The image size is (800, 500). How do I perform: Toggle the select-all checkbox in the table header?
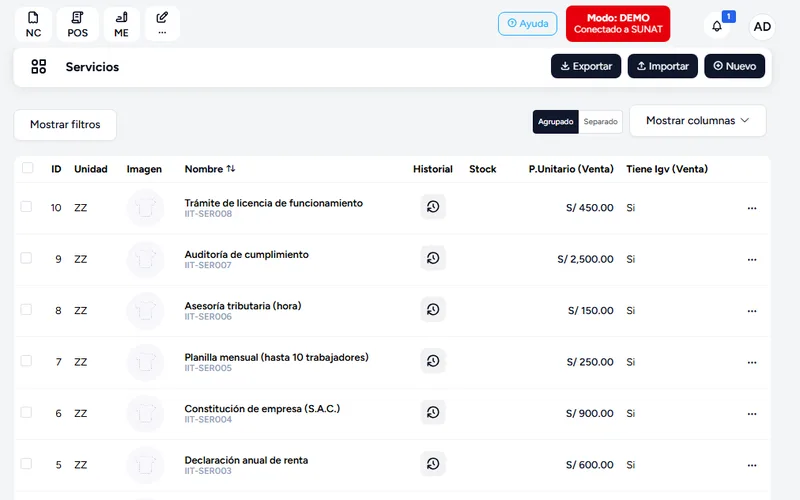coord(28,168)
